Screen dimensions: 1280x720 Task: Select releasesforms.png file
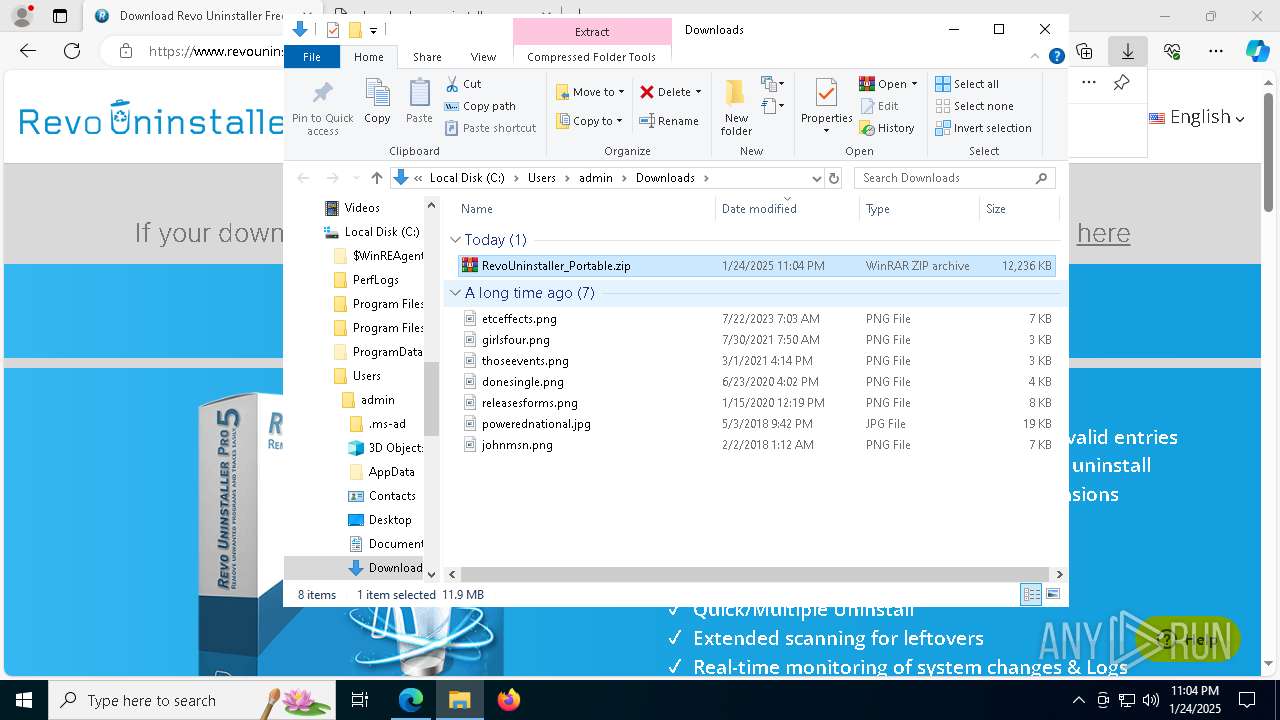click(755, 403)
